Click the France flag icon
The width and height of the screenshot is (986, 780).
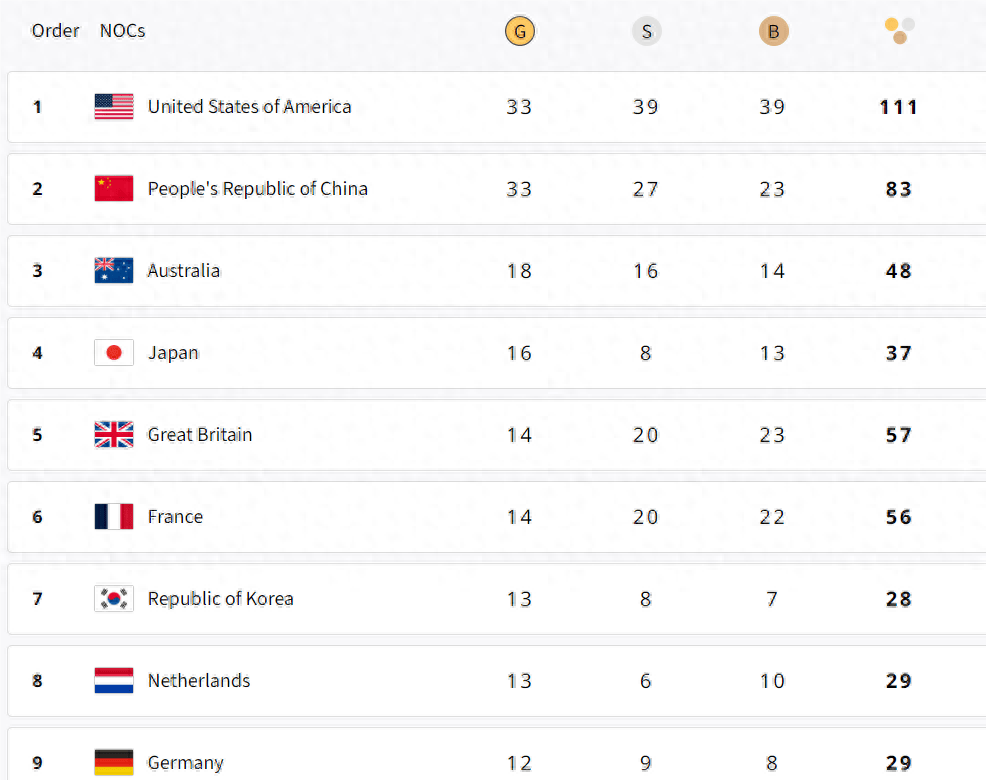[114, 517]
